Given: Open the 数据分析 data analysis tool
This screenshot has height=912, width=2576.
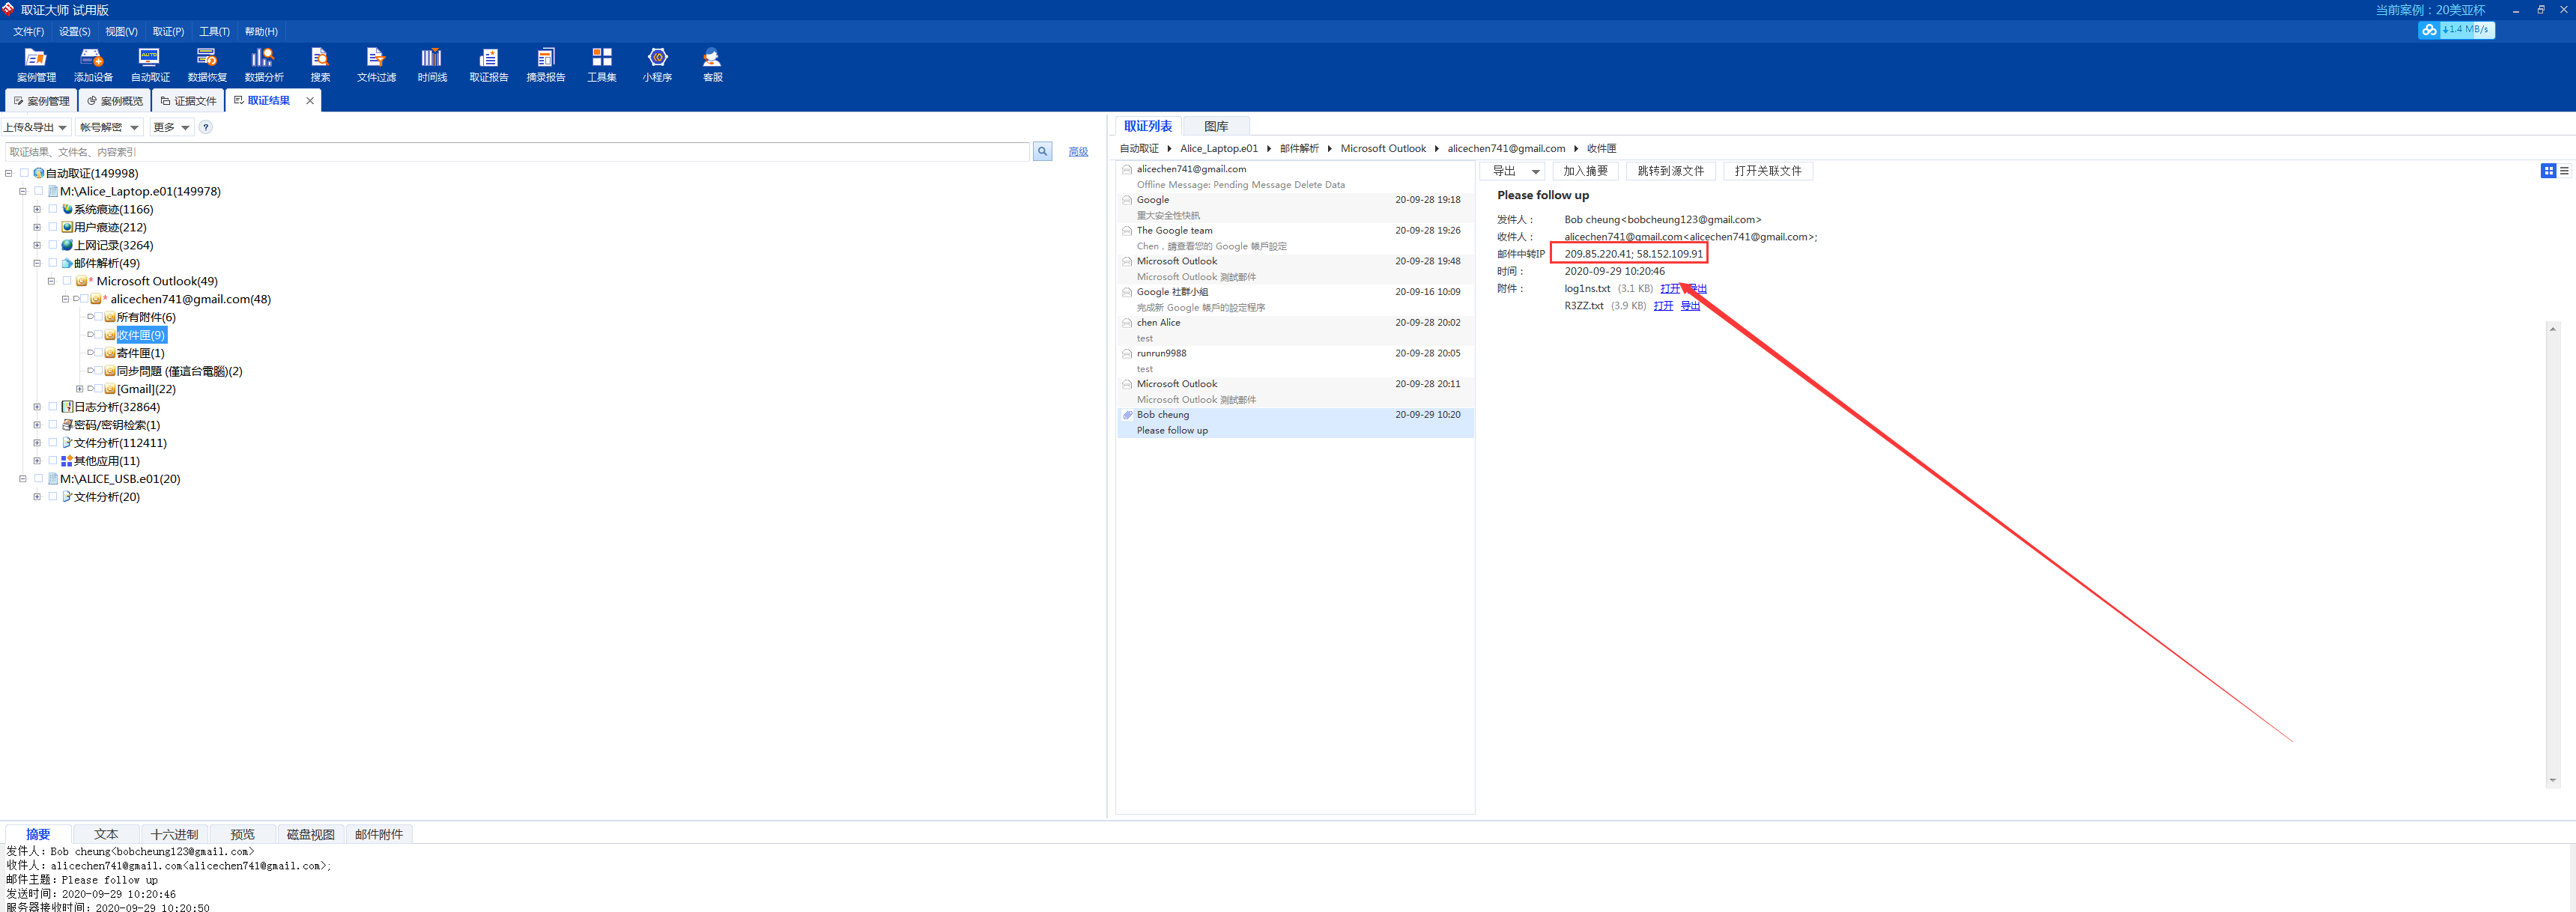Looking at the screenshot, I should pyautogui.click(x=263, y=64).
